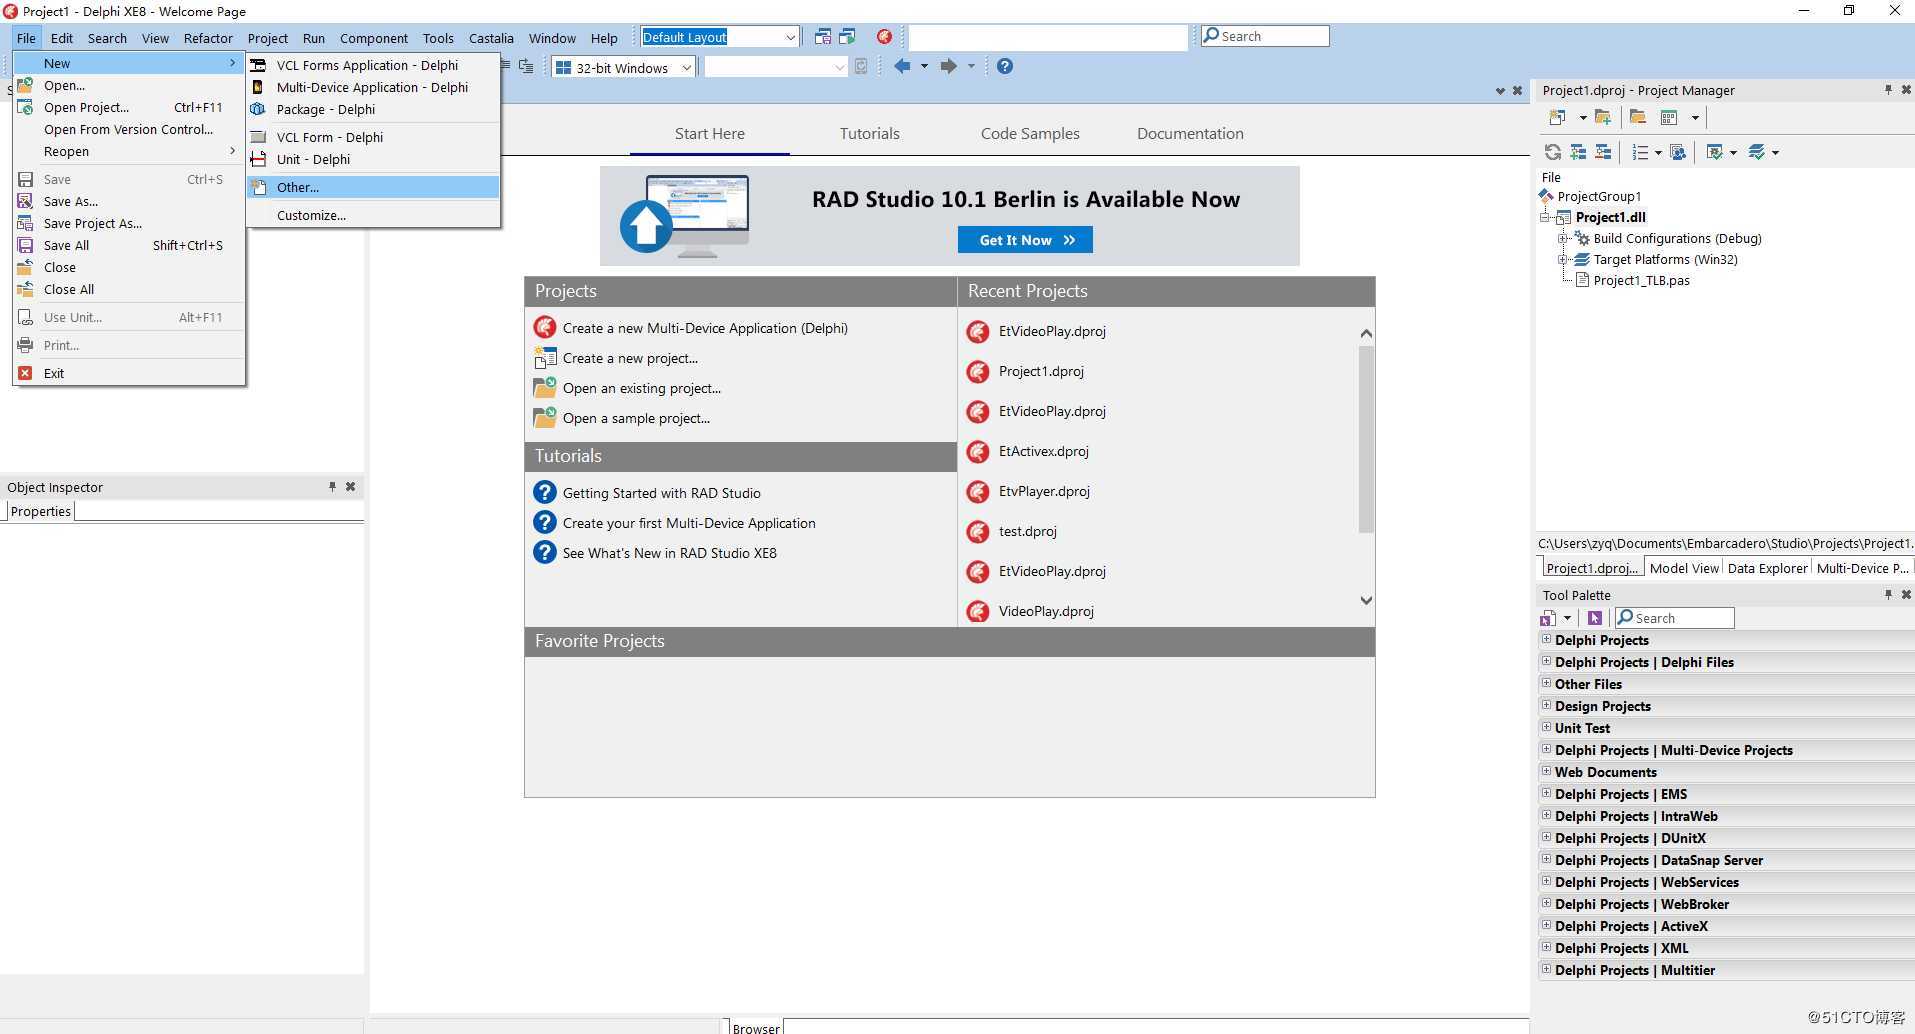Click the Sync refresh icon in Project Manager
The width and height of the screenshot is (1915, 1034).
pyautogui.click(x=1553, y=152)
